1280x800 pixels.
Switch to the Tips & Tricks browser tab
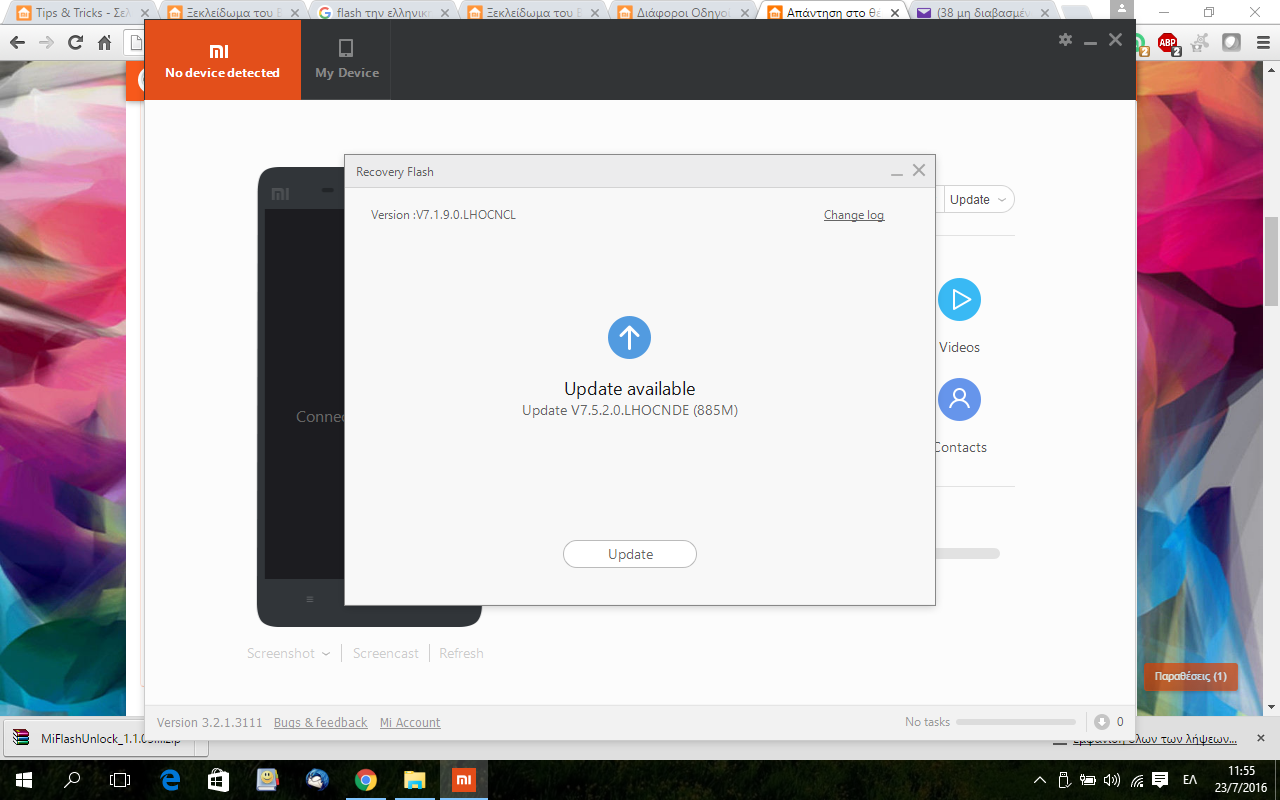click(83, 13)
